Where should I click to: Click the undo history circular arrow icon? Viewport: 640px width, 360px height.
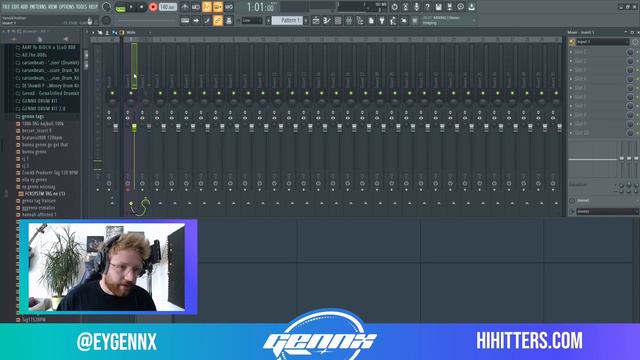pyautogui.click(x=394, y=7)
